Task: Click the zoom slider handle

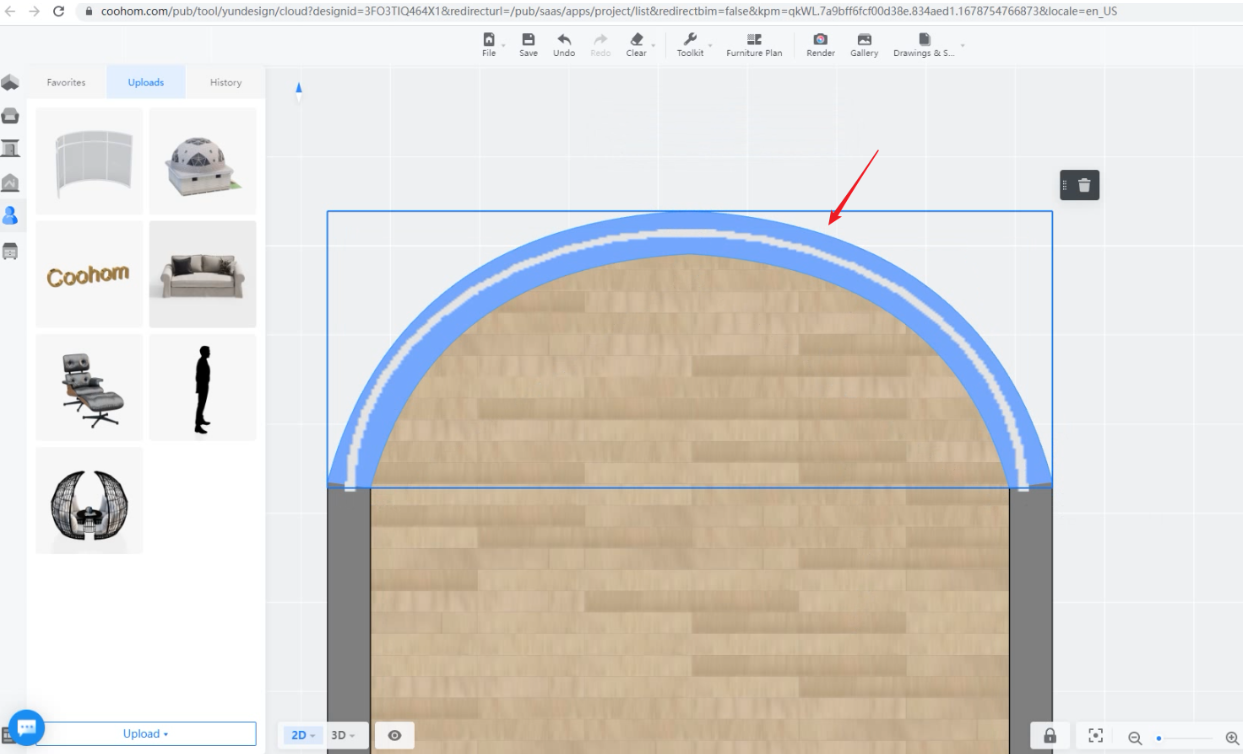Action: [x=1159, y=738]
